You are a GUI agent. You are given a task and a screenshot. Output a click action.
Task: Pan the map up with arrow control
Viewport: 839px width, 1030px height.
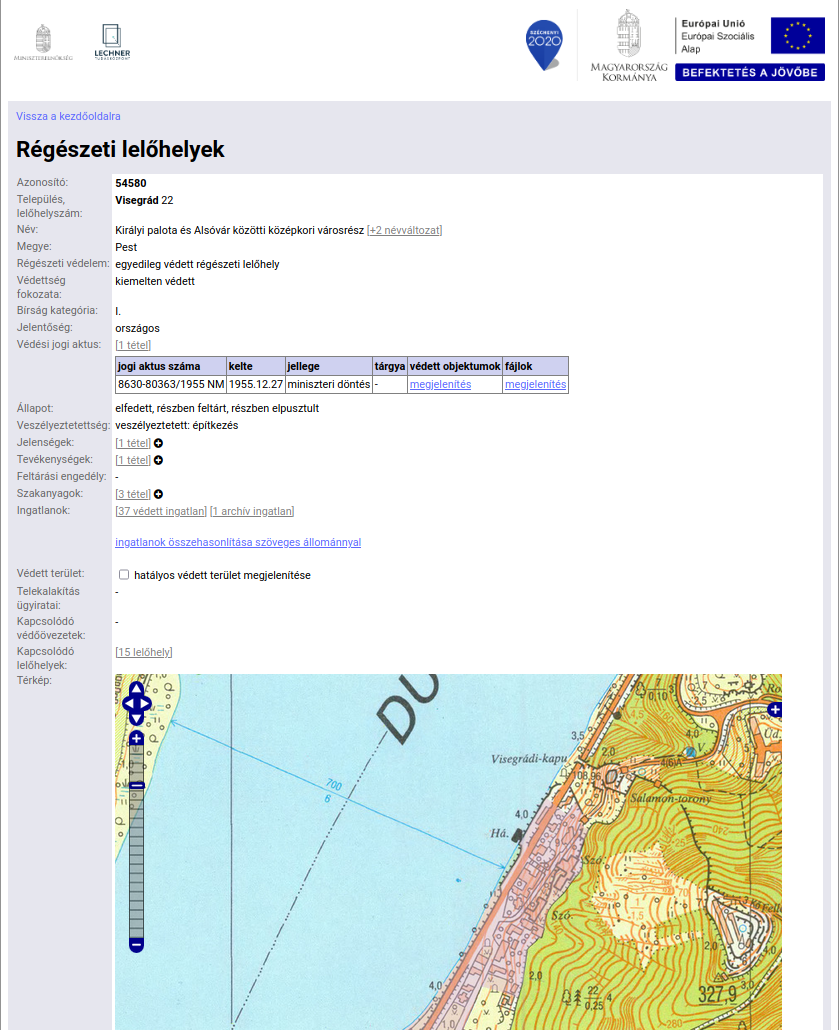tap(136, 689)
